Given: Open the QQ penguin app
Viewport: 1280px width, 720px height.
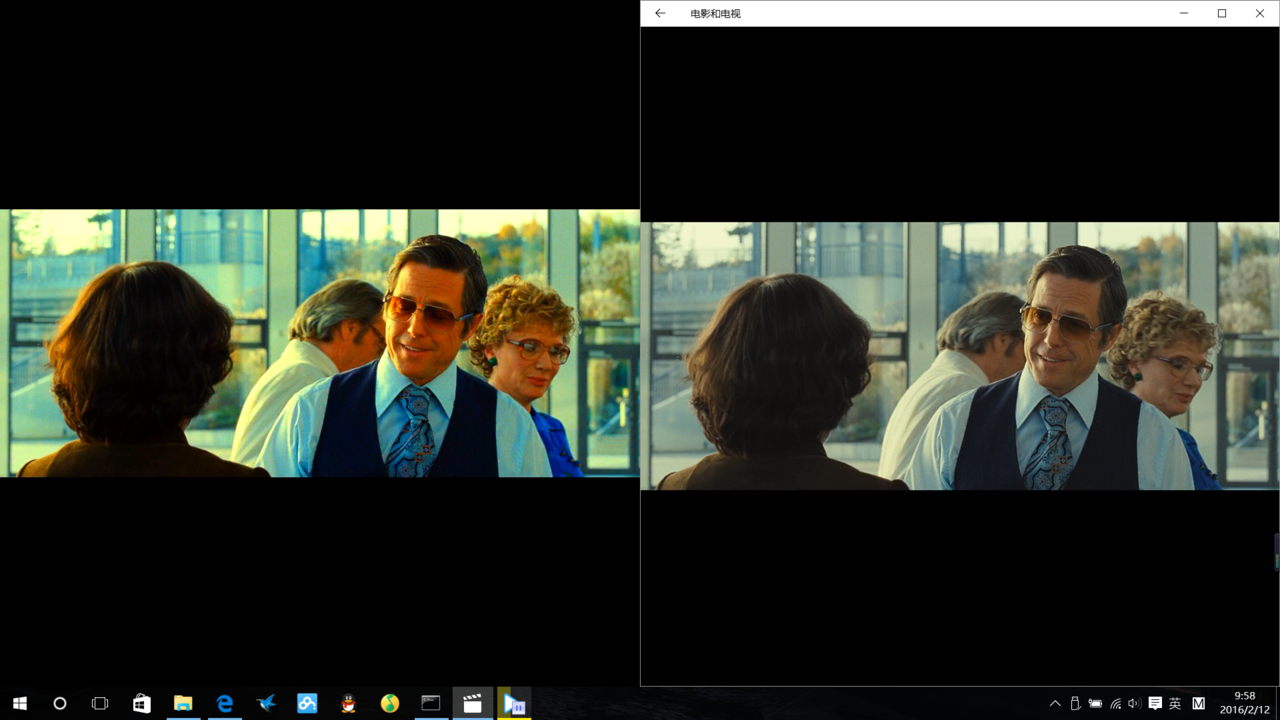Looking at the screenshot, I should click(x=348, y=703).
